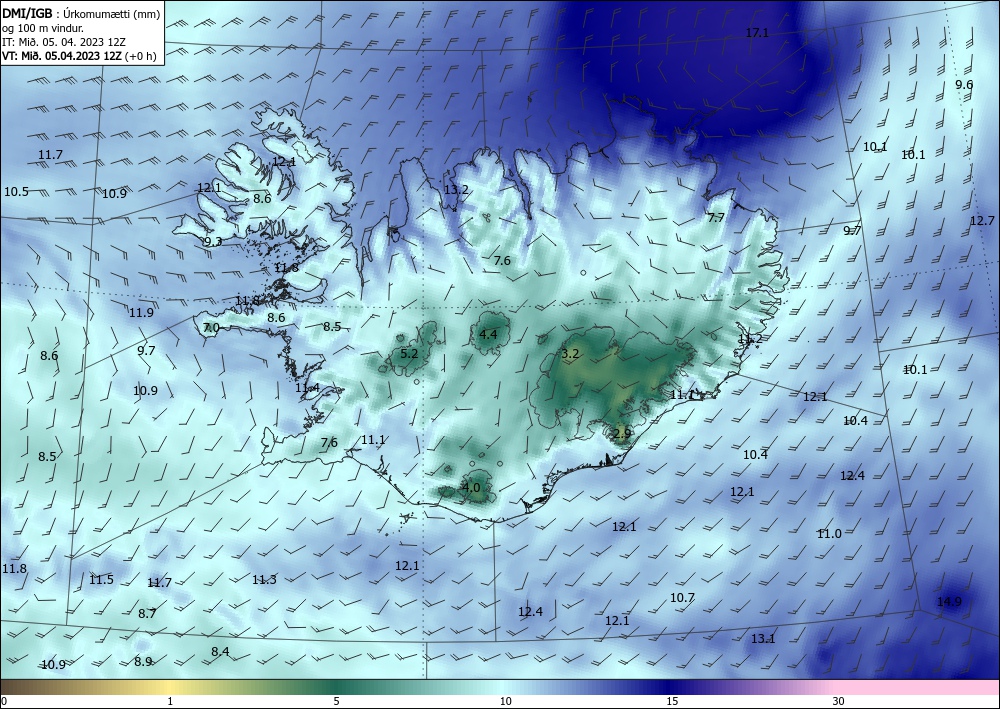The image size is (1000, 709).
Task: Click the 12.7 value on the map
Action: tap(982, 221)
